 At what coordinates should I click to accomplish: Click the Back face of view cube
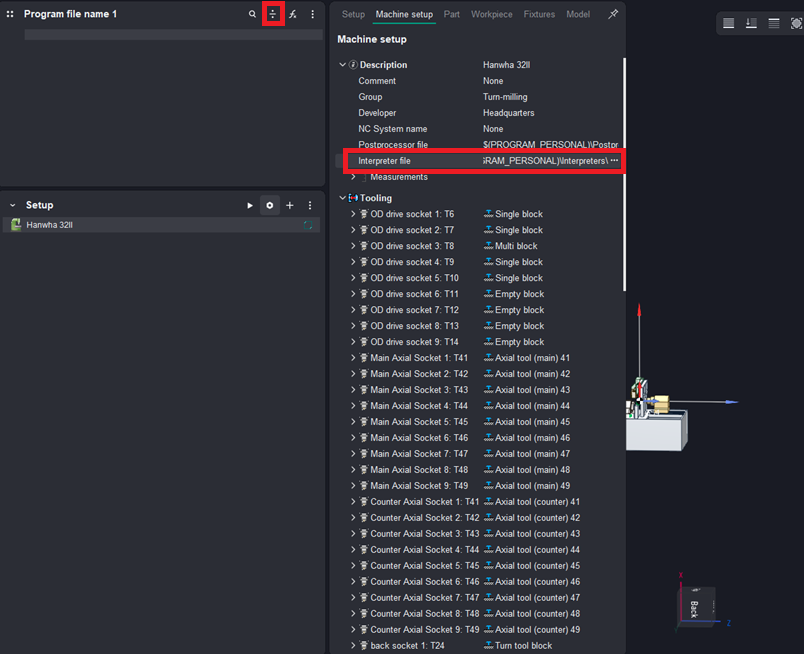click(695, 606)
